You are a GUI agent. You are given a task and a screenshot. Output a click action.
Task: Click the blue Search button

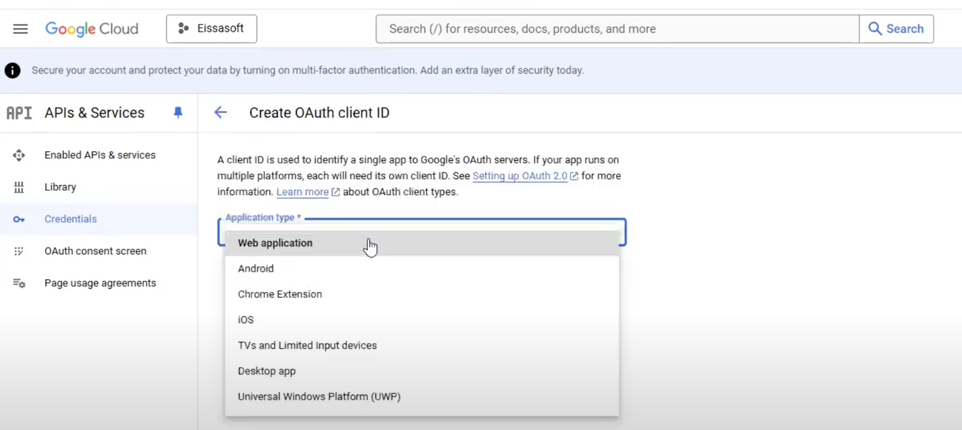pos(896,29)
